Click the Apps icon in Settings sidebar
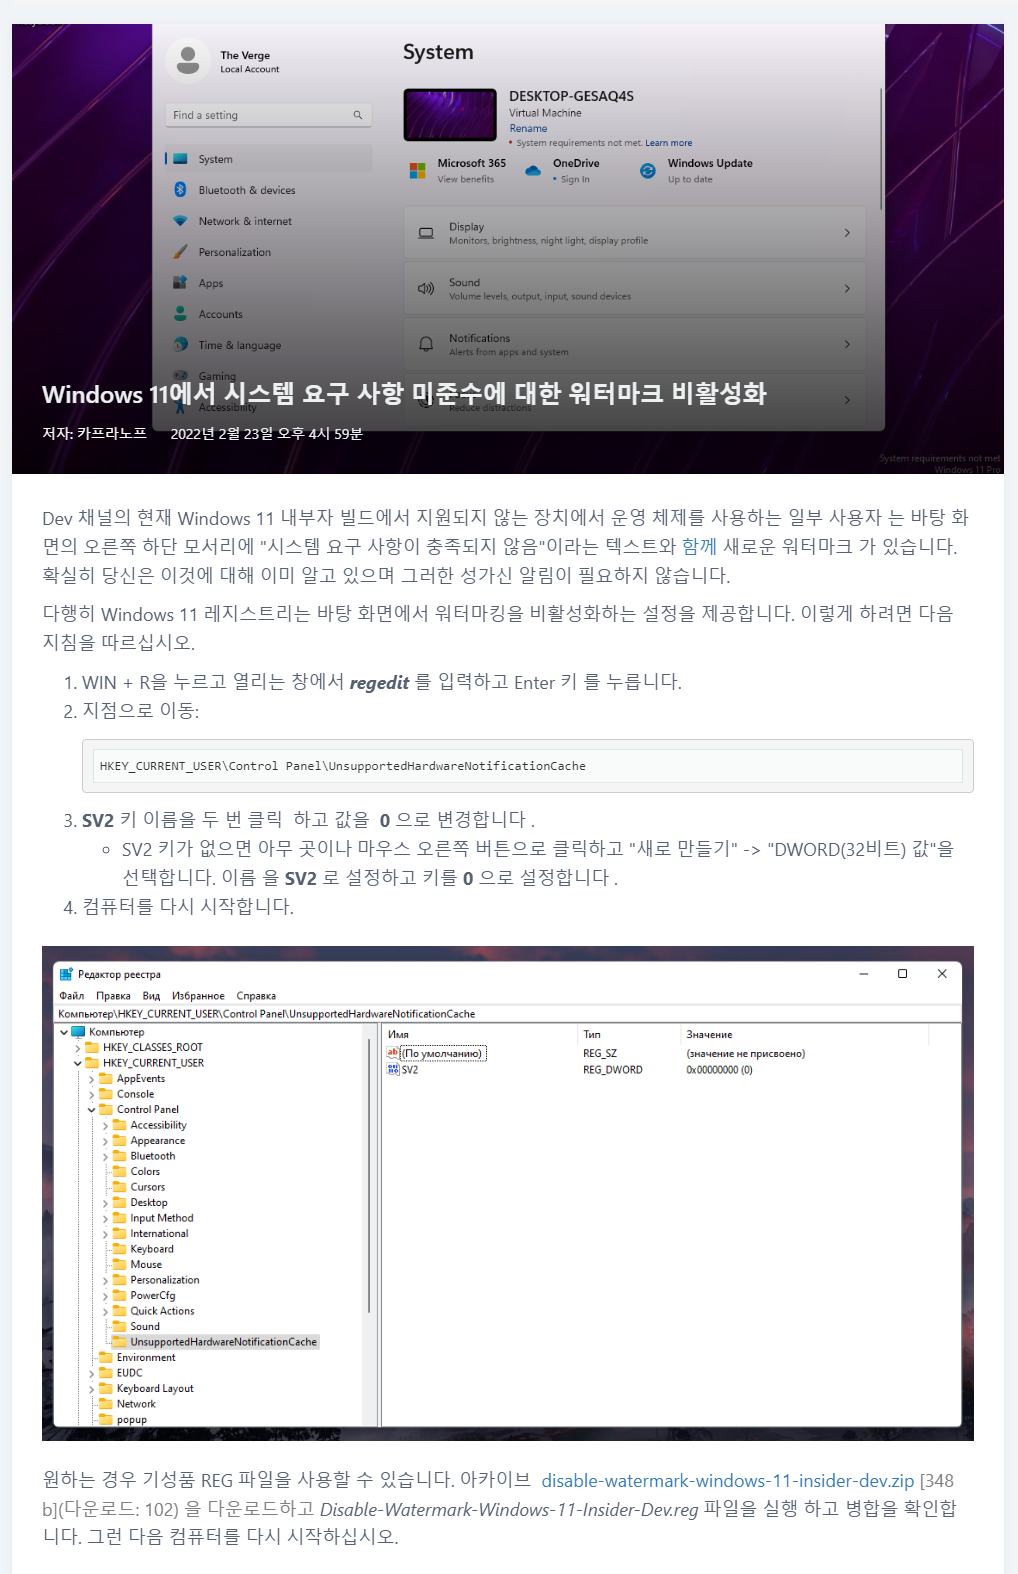Viewport: 1018px width, 1574px height. (180, 283)
